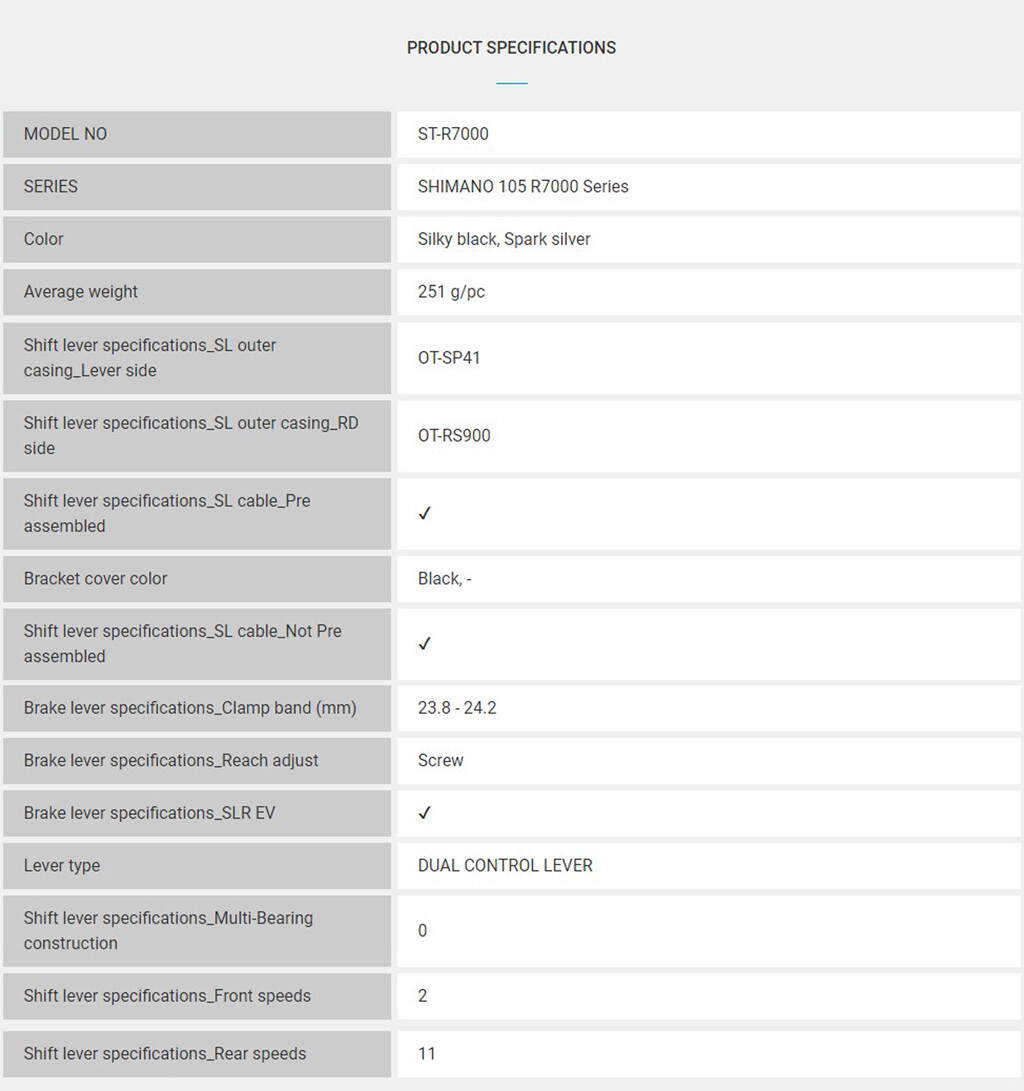Click the SL cable Pre assembled checkmark
This screenshot has height=1091, width=1024.
[x=424, y=513]
